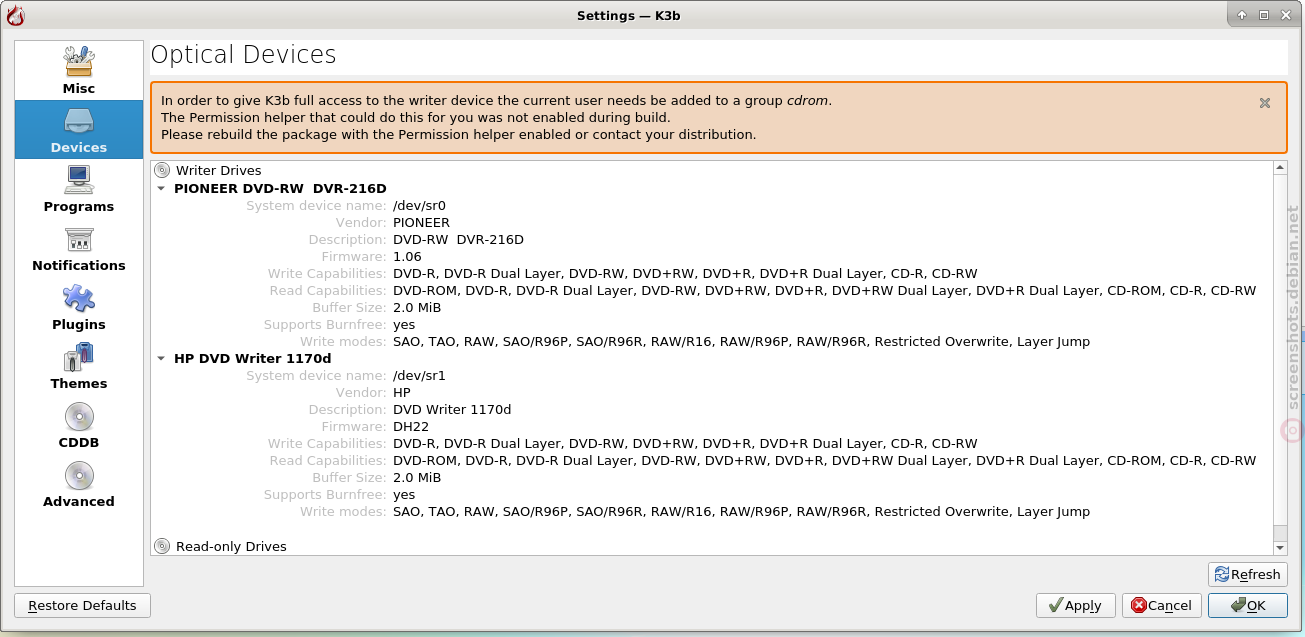Click the Vendor value PIONEER
The image size is (1305, 637).
pyautogui.click(x=421, y=223)
